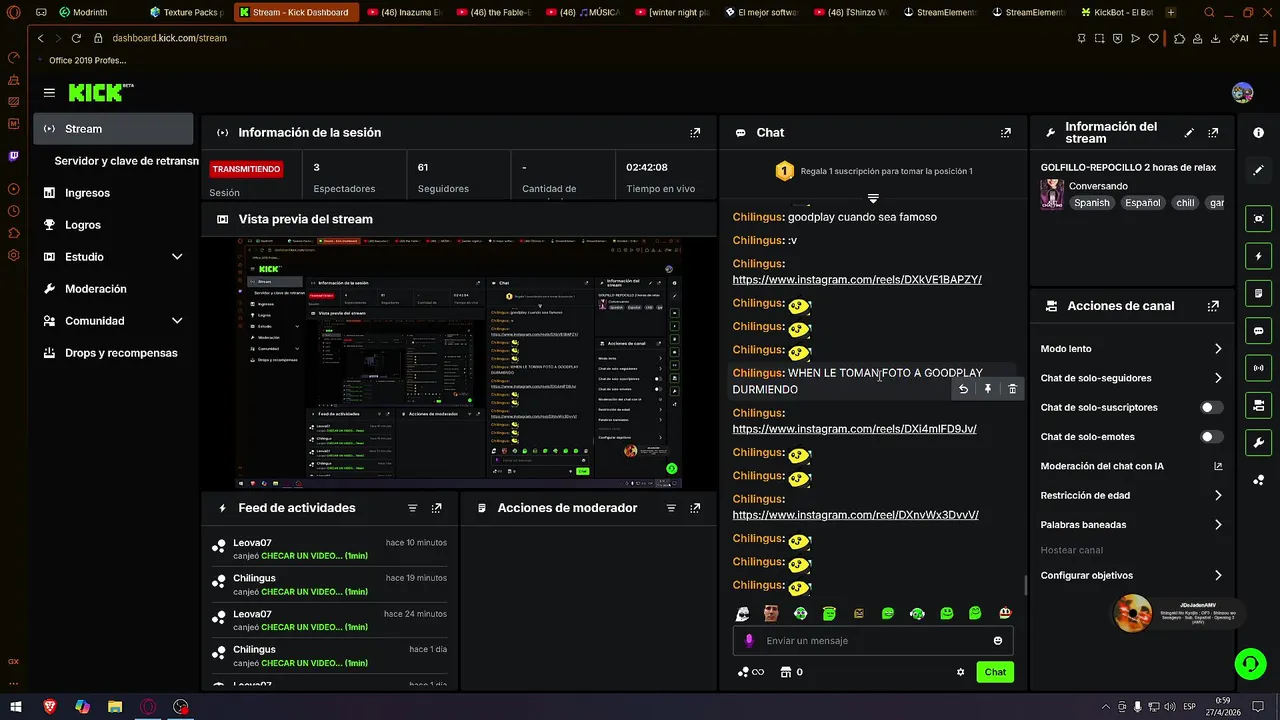Open the info icon in the right sidebar
This screenshot has height=720, width=1280.
coord(1258,133)
